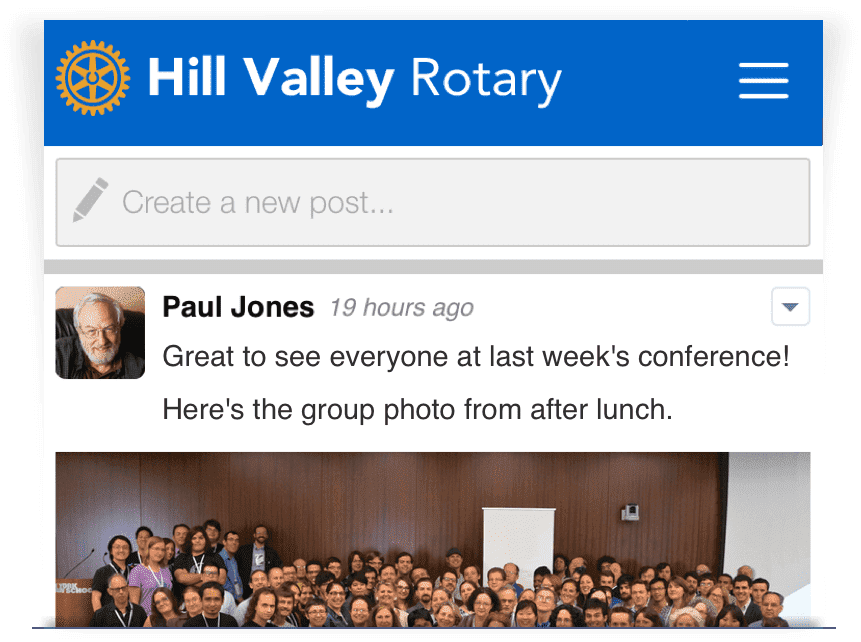The image size is (861, 642).
Task: Click the Rotary gear wheel logo
Action: 93,77
